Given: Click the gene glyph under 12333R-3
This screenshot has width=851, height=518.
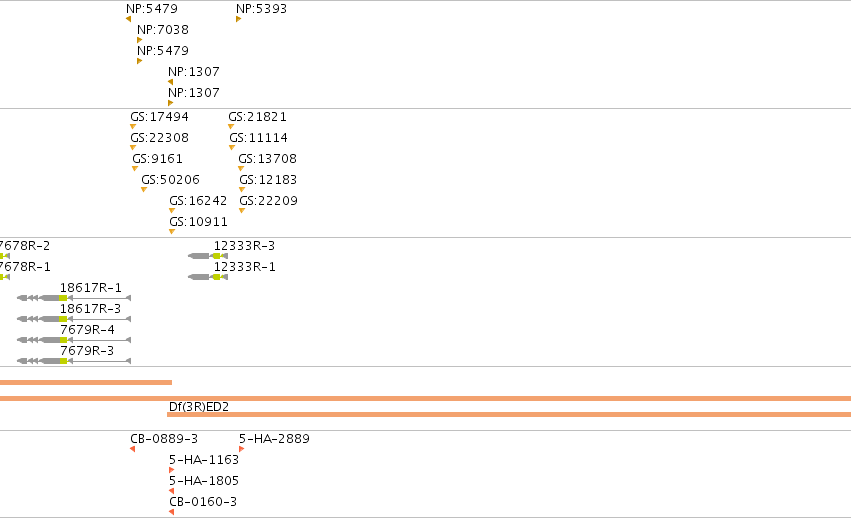Looking at the screenshot, I should pos(208,256).
